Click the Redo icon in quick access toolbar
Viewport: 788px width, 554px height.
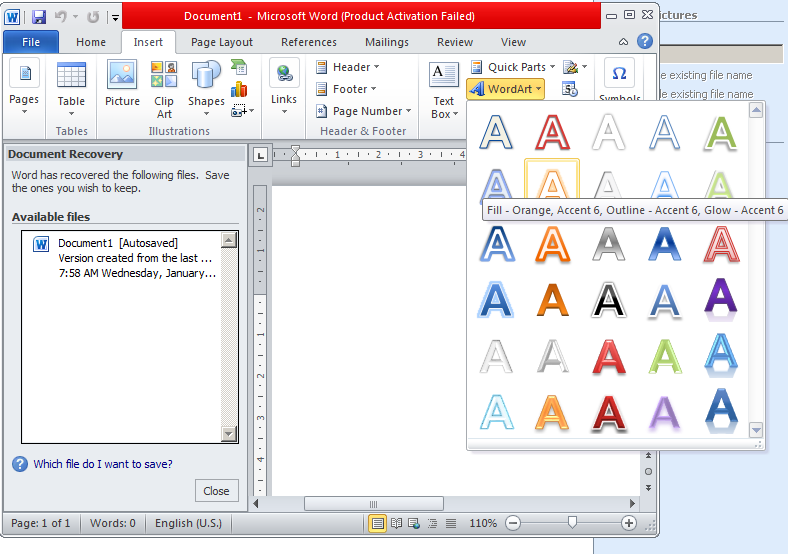(93, 17)
